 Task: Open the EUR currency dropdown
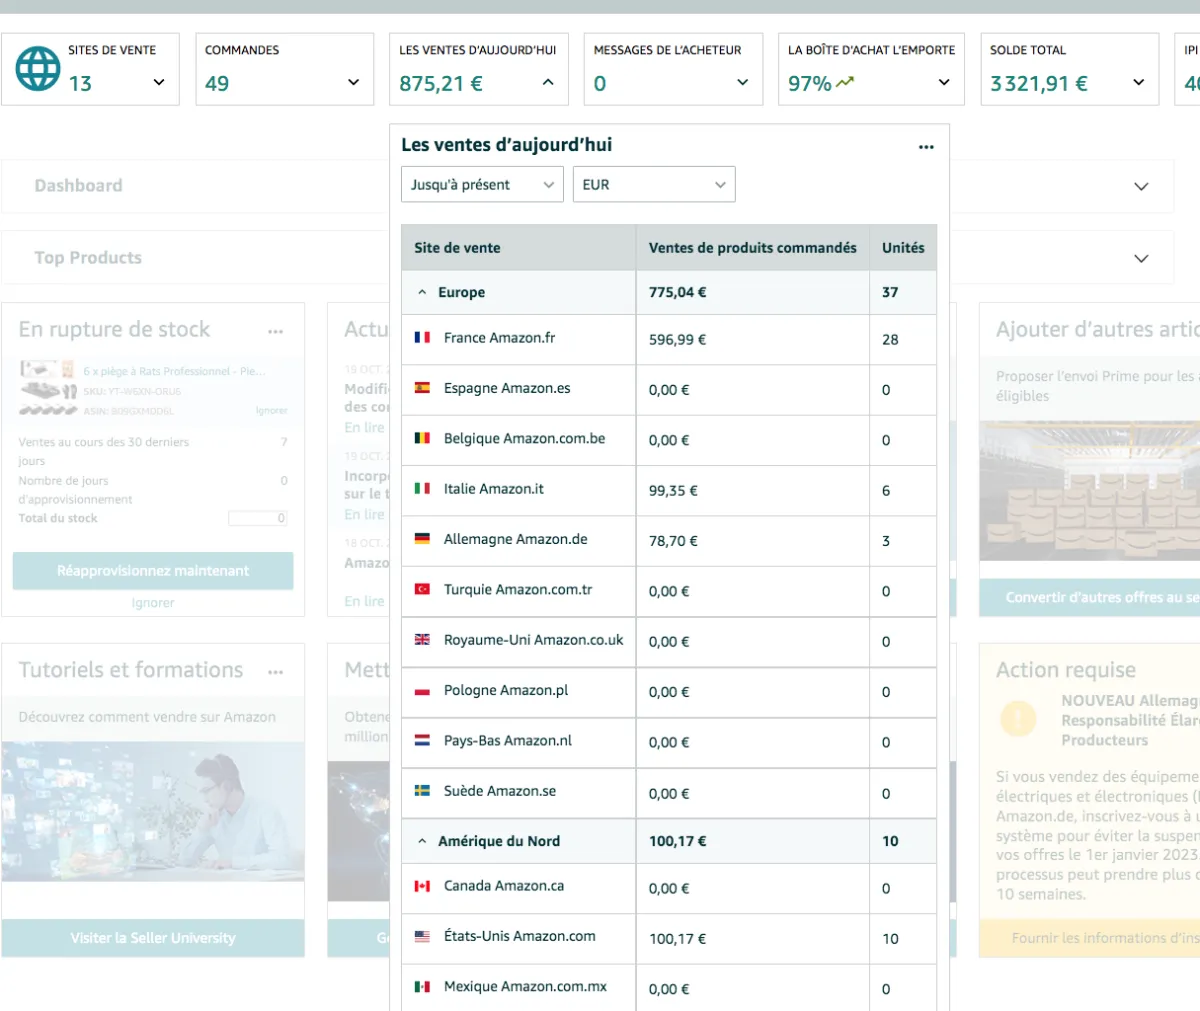[x=654, y=184]
